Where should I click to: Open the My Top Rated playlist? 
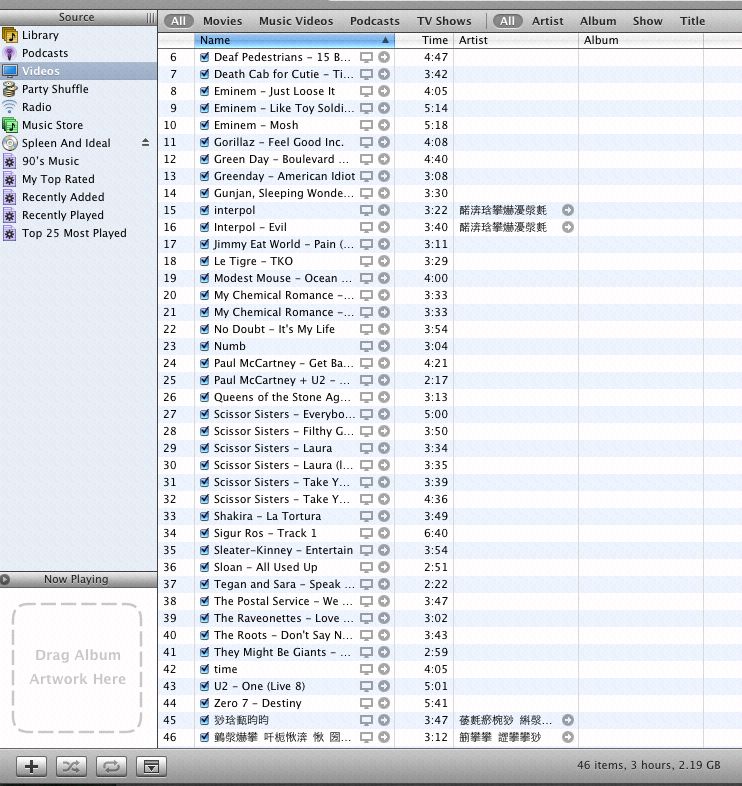58,179
